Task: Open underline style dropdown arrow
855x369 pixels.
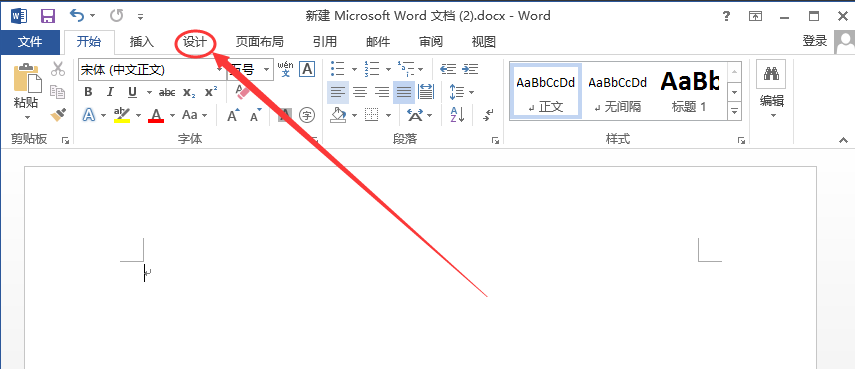Action: (x=149, y=92)
